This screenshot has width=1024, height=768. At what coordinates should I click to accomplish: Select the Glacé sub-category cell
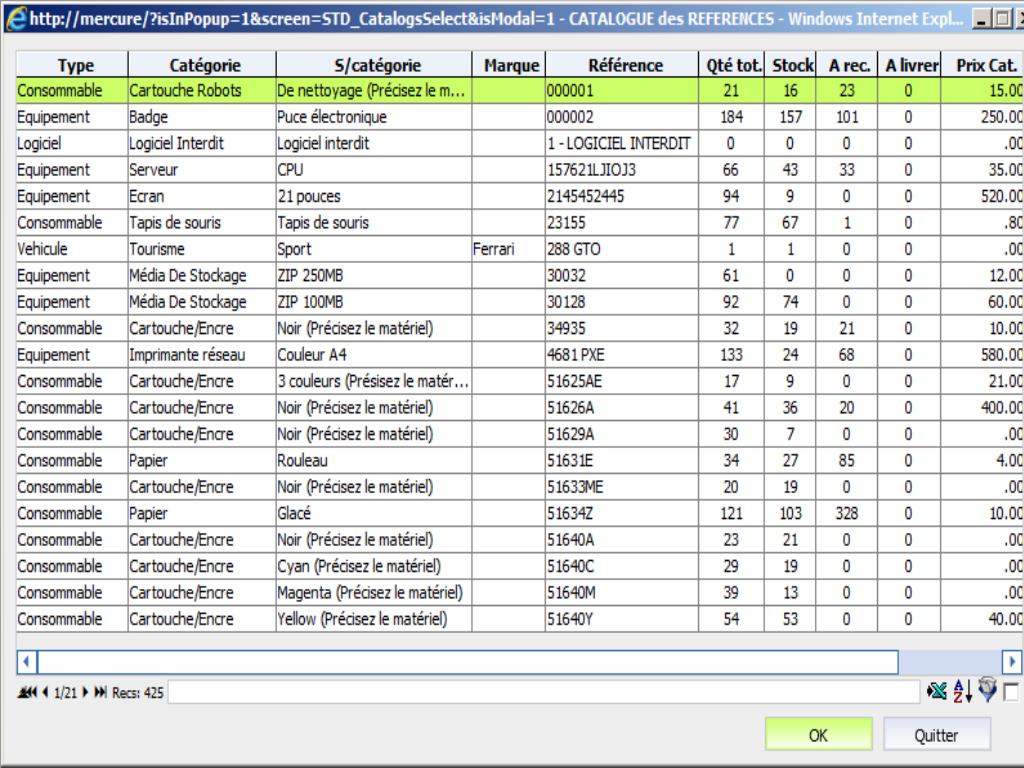(x=374, y=513)
